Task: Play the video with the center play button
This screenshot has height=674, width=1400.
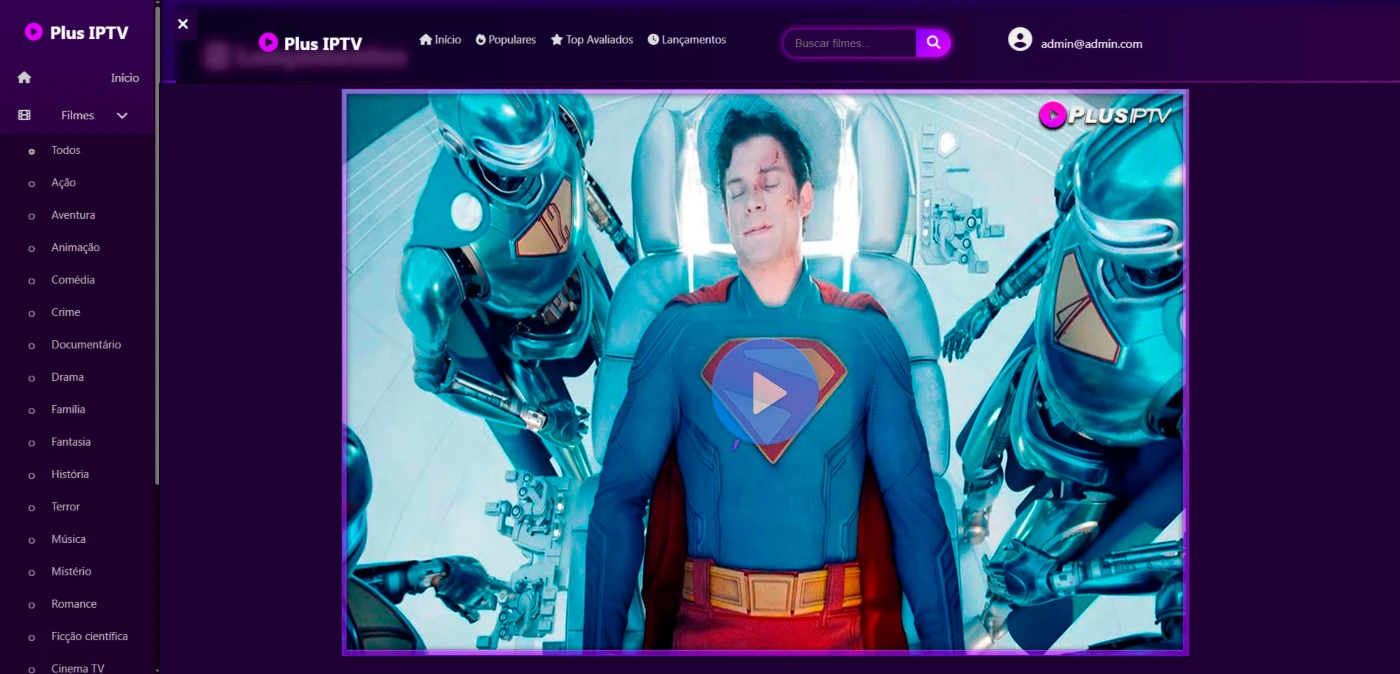Action: [x=765, y=392]
